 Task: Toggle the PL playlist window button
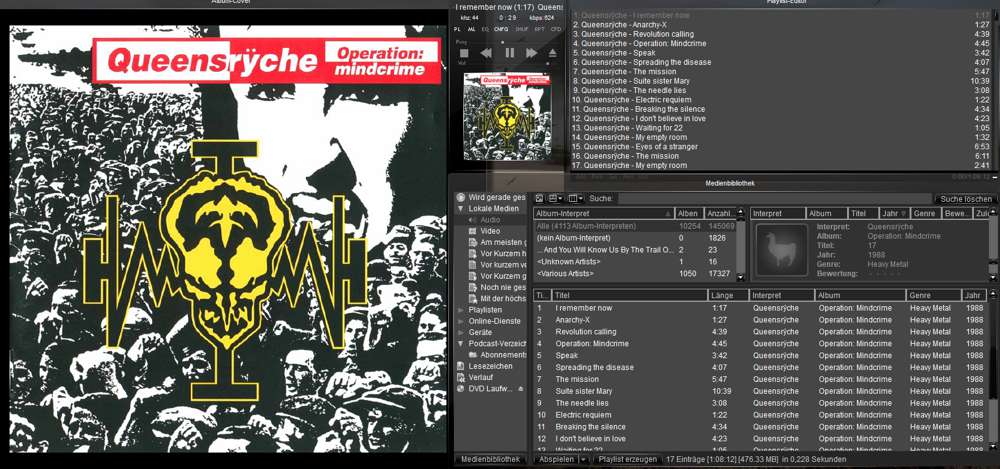(458, 30)
